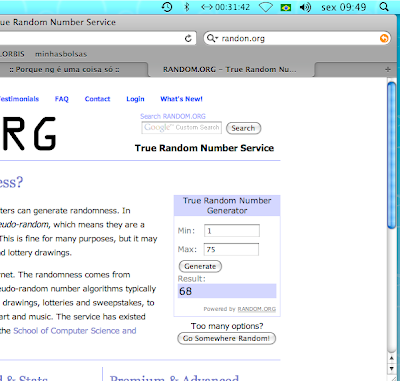Click Go Somewhere Random! button
This screenshot has height=381, width=400.
coord(226,338)
